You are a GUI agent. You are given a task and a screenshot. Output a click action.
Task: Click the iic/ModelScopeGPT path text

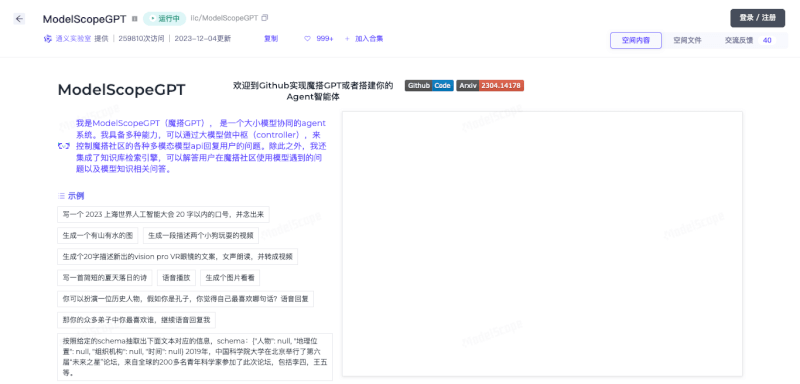tap(224, 18)
